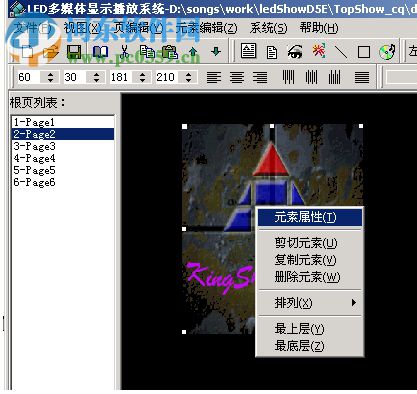
Task: Align elements to top edge
Action: point(289,77)
